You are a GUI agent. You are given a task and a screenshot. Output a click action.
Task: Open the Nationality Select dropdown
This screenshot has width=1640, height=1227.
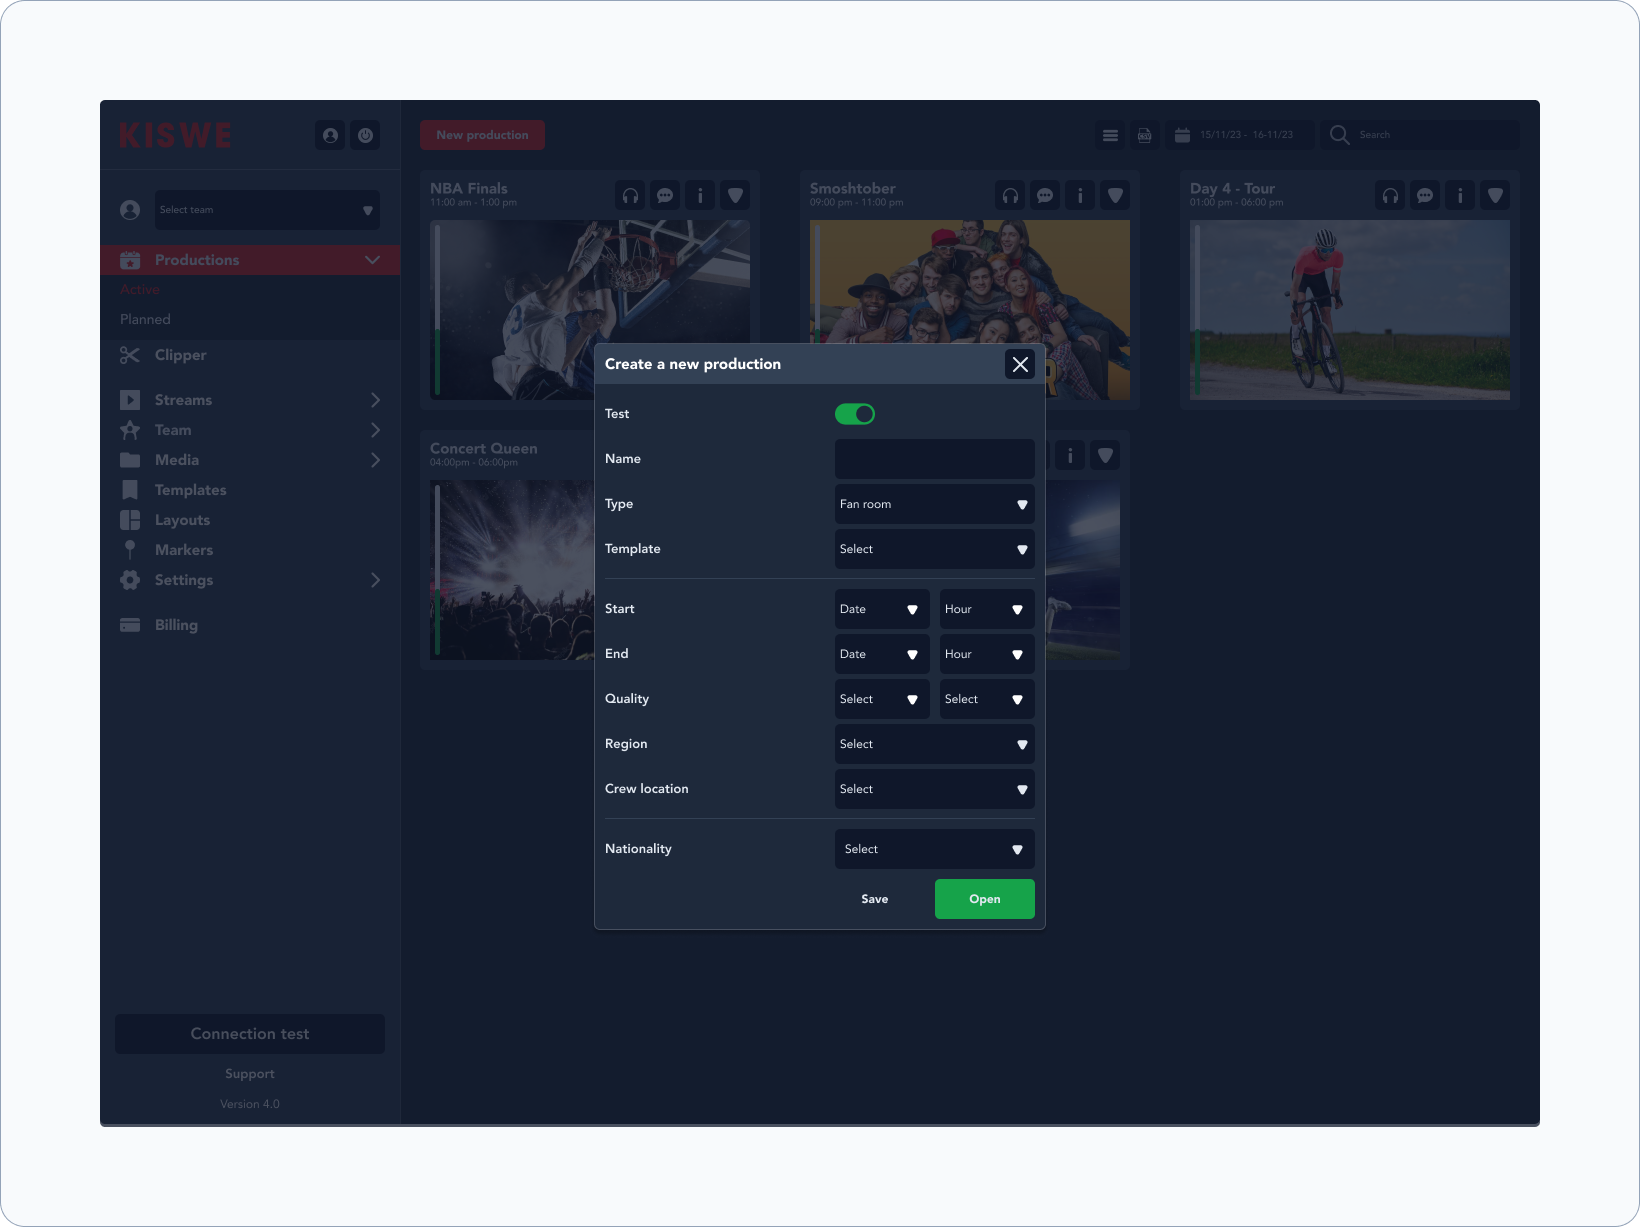click(935, 849)
